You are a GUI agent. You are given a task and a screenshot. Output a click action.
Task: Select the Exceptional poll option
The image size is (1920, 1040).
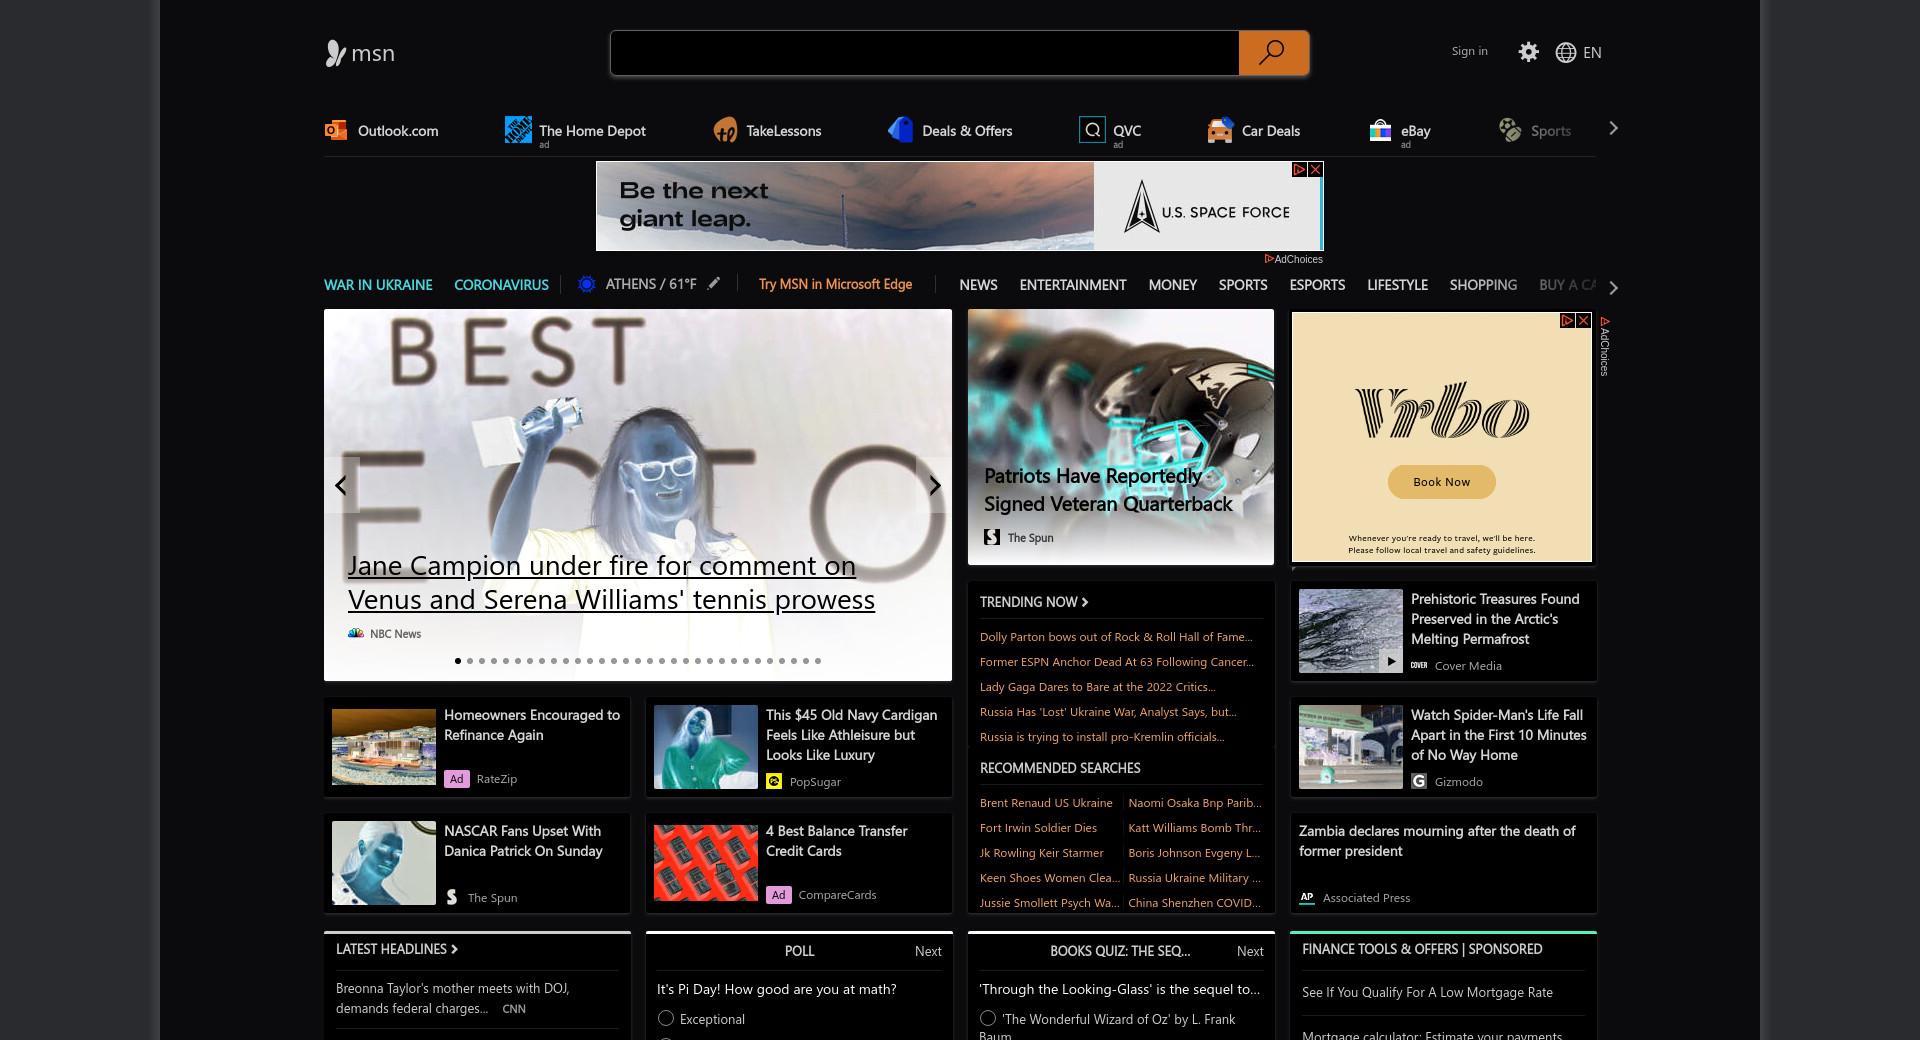(x=666, y=1018)
